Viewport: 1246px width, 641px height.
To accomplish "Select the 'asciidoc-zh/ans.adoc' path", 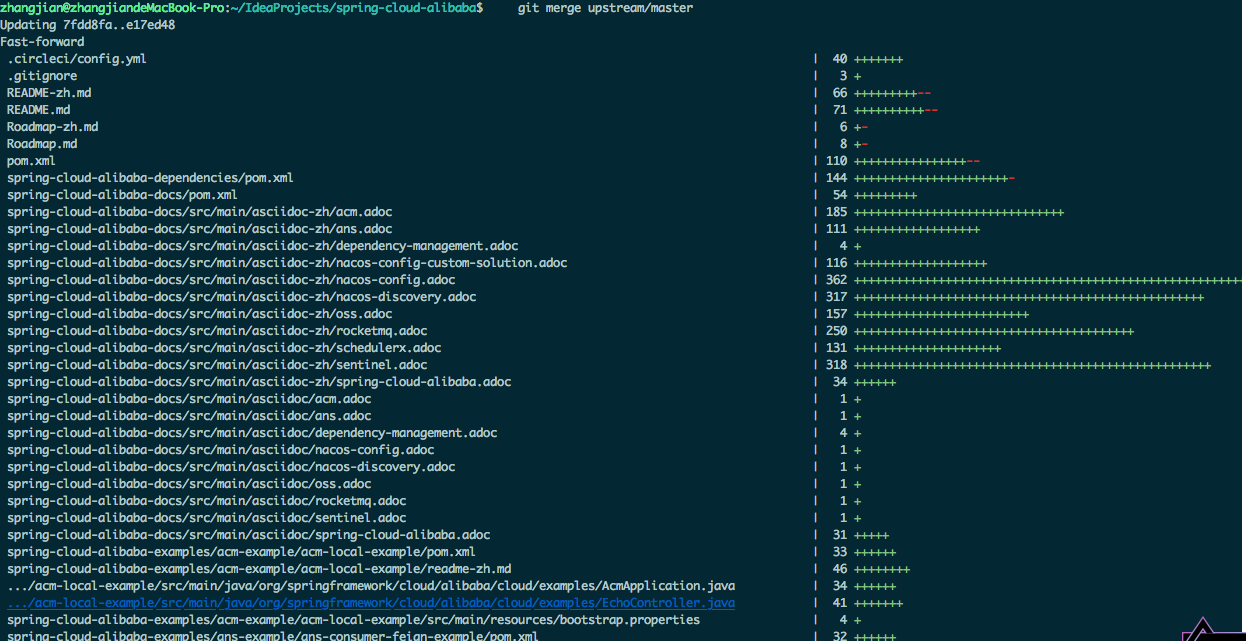I will [200, 229].
